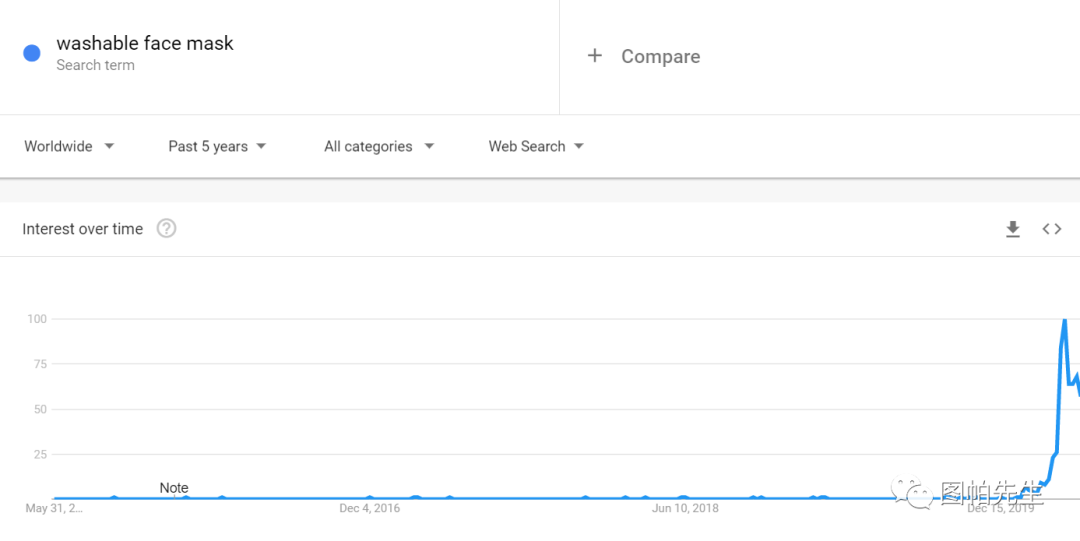
Task: Click the chart peak at 100
Action: point(1064,320)
